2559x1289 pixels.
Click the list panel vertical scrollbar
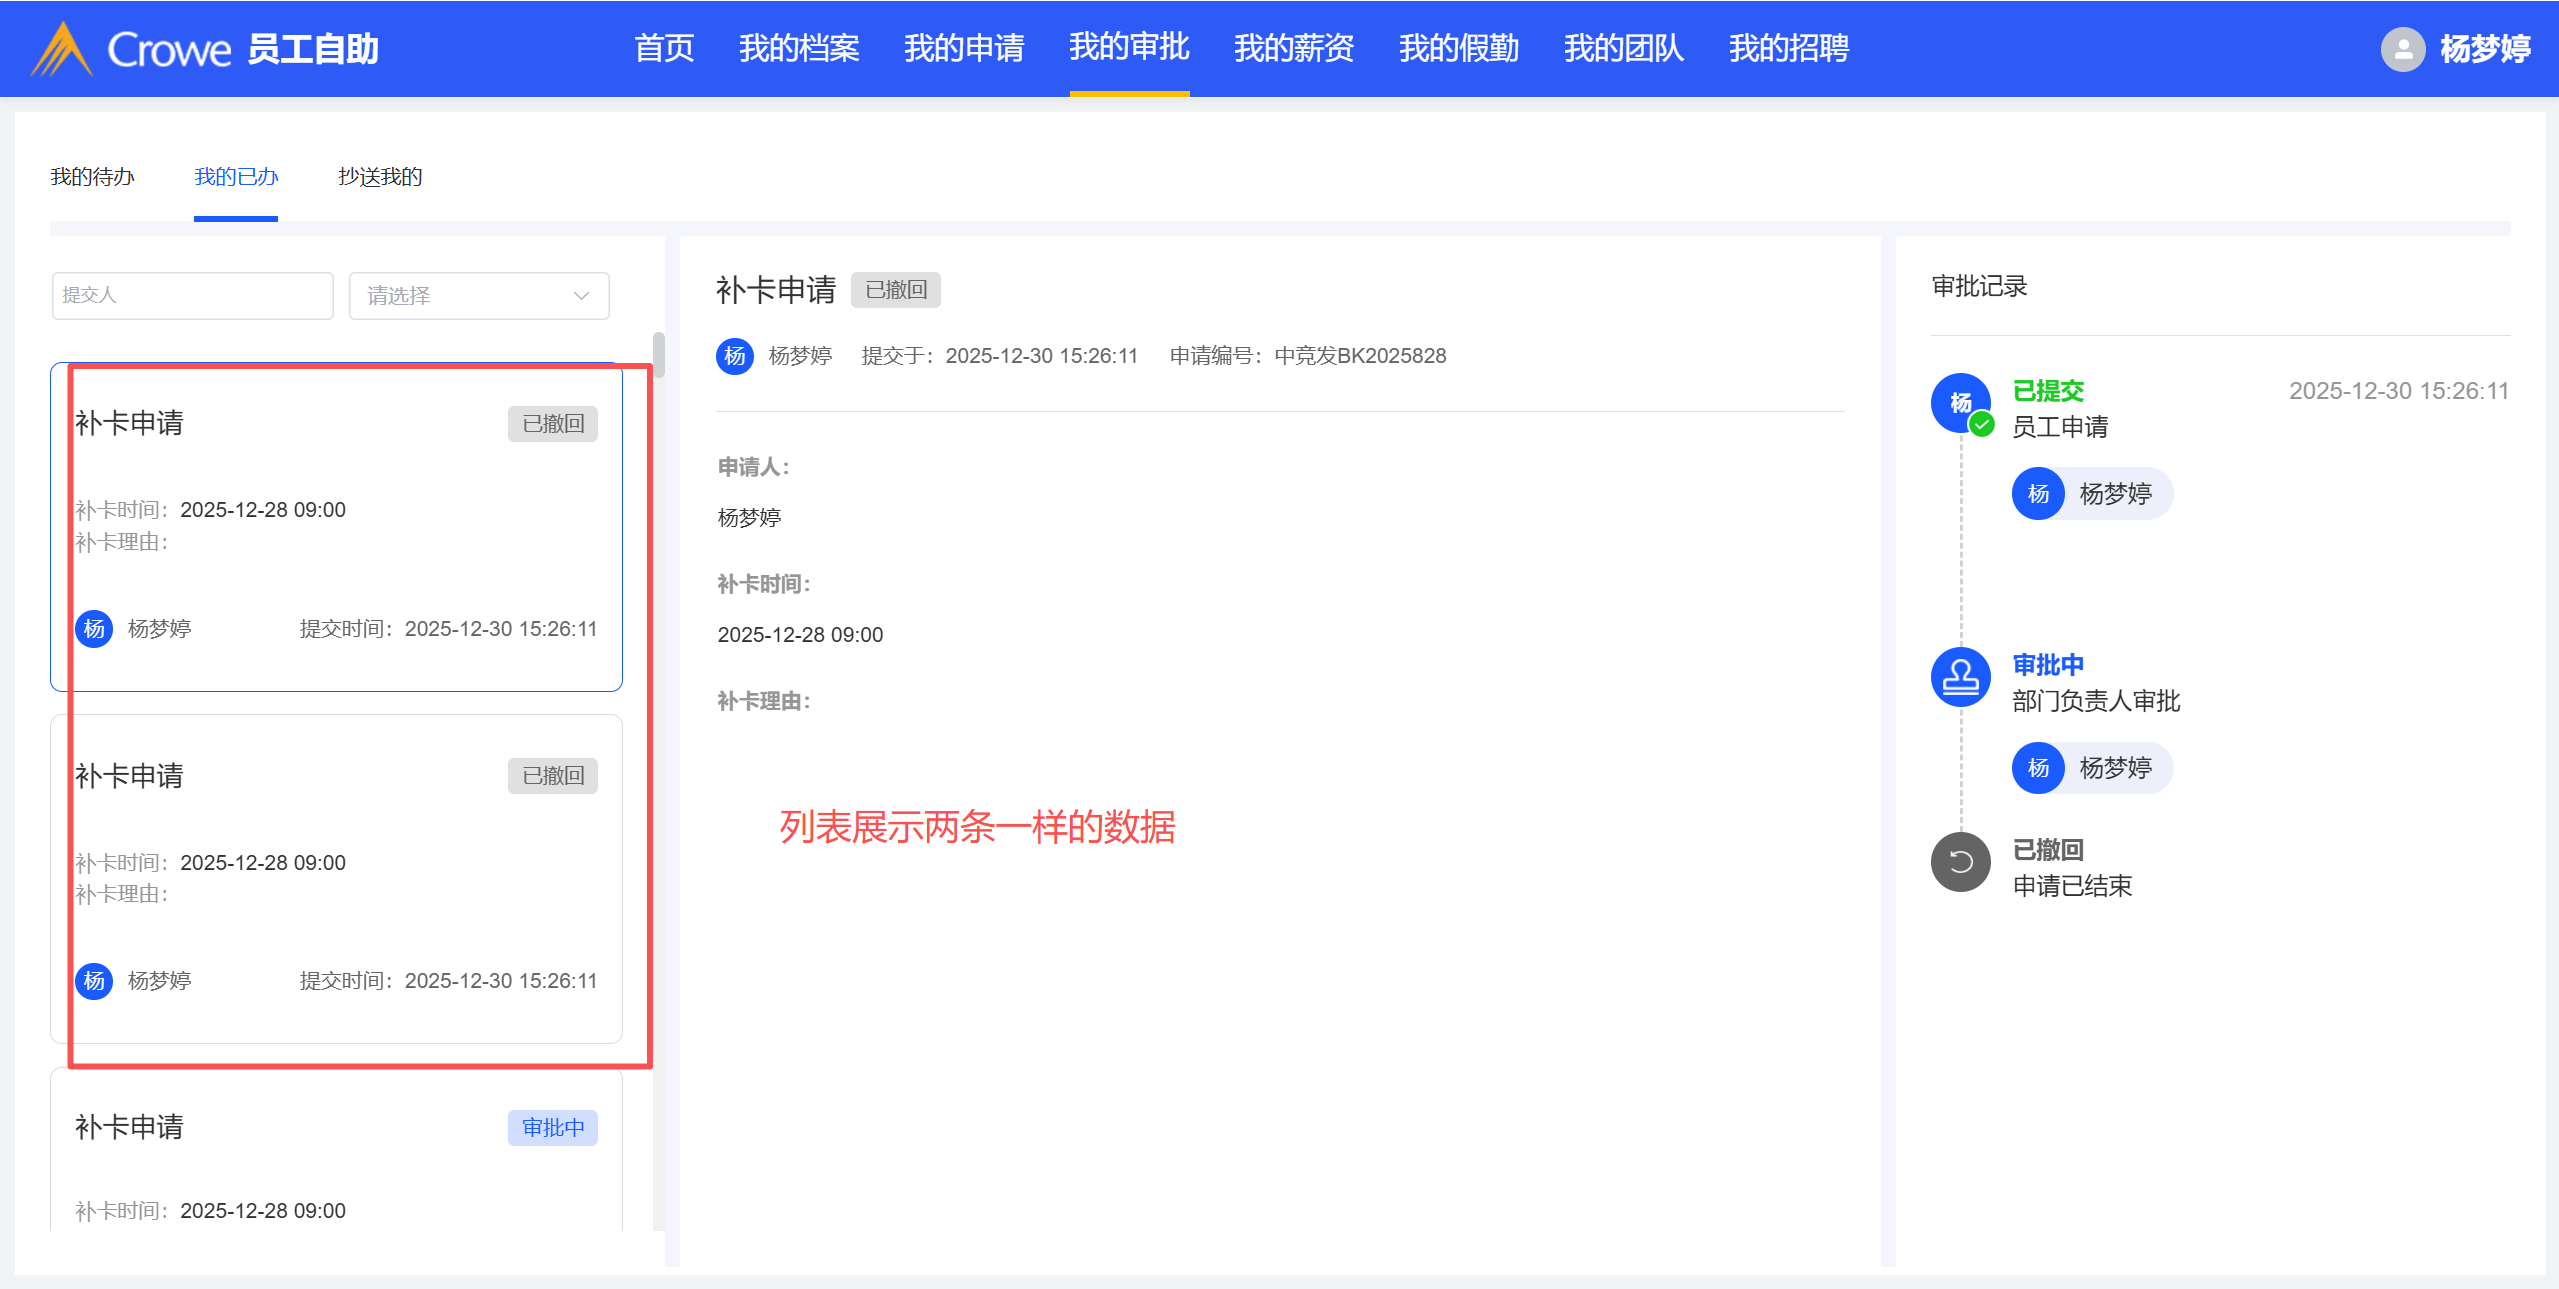[x=658, y=356]
